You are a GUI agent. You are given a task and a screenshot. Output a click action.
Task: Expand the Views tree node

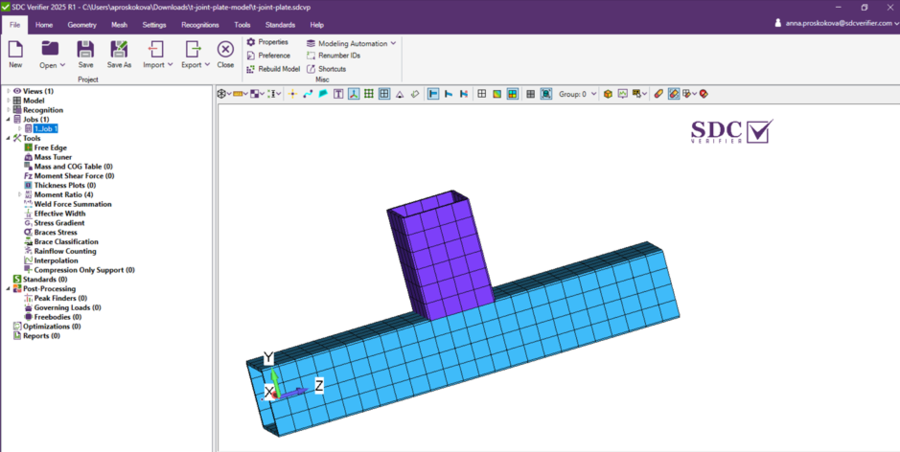tap(7, 91)
